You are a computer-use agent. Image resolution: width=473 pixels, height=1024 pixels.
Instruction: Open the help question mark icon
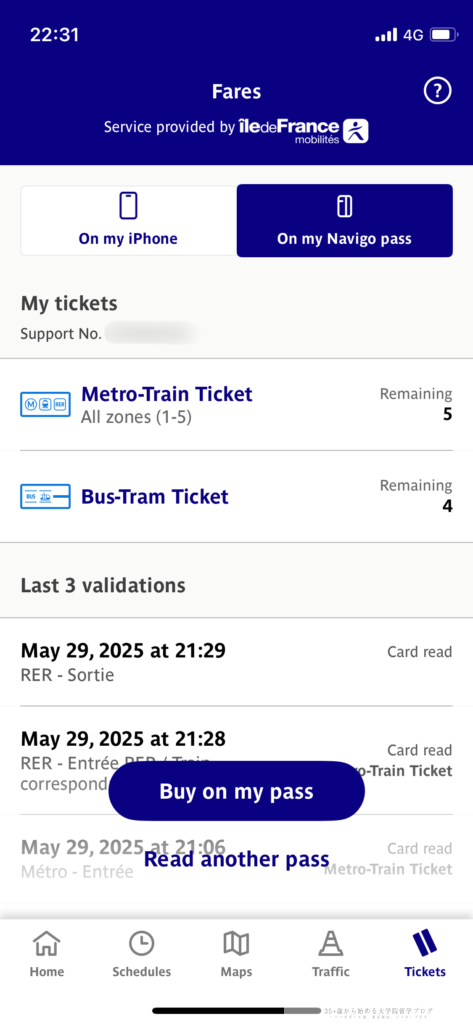[438, 91]
